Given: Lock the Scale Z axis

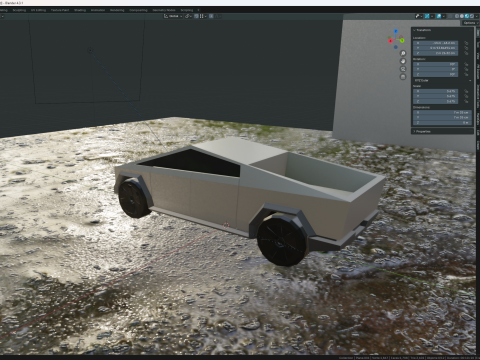Looking at the screenshot, I should 466,101.
